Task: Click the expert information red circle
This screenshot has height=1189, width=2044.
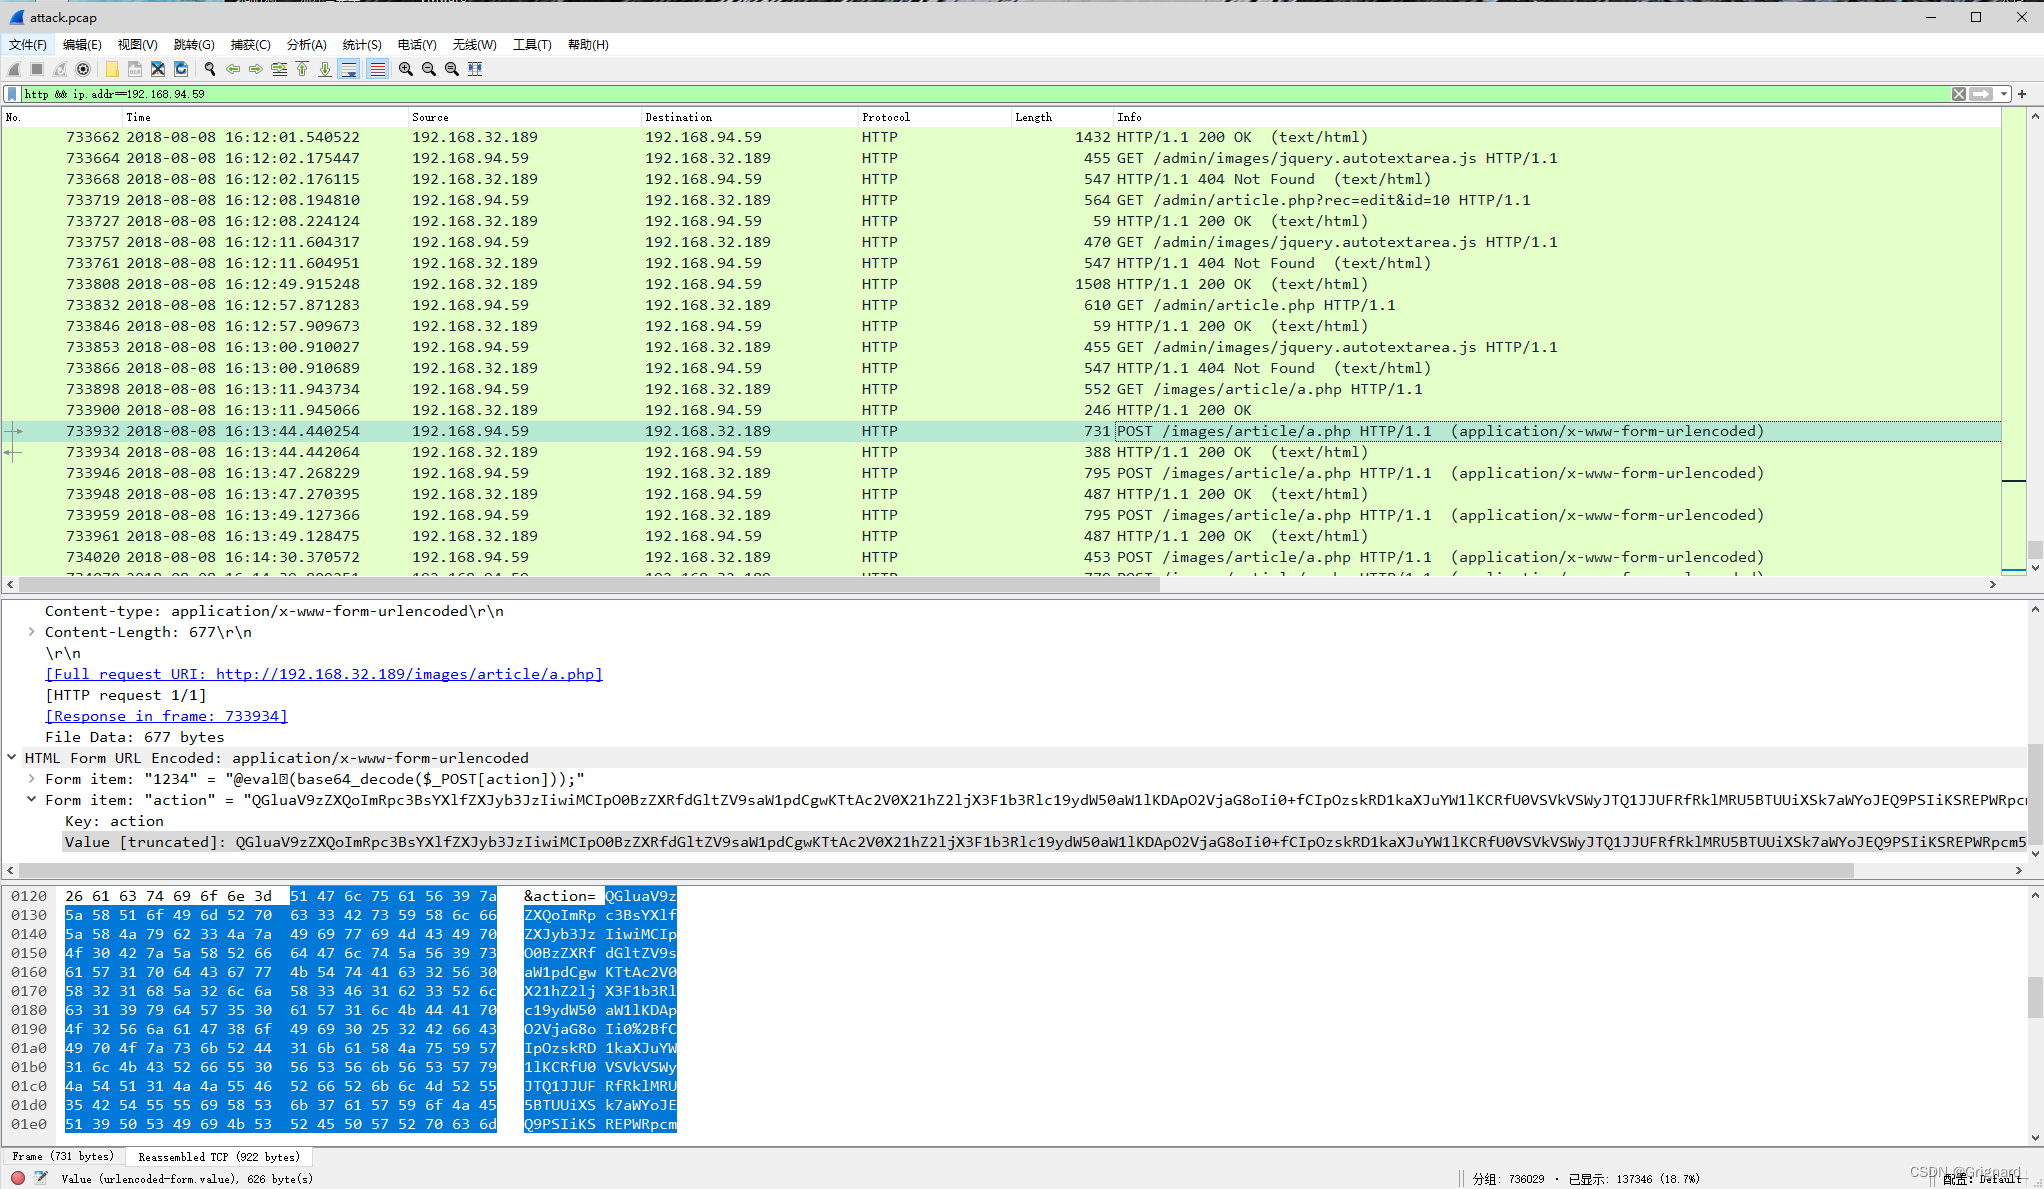Action: point(18,1178)
